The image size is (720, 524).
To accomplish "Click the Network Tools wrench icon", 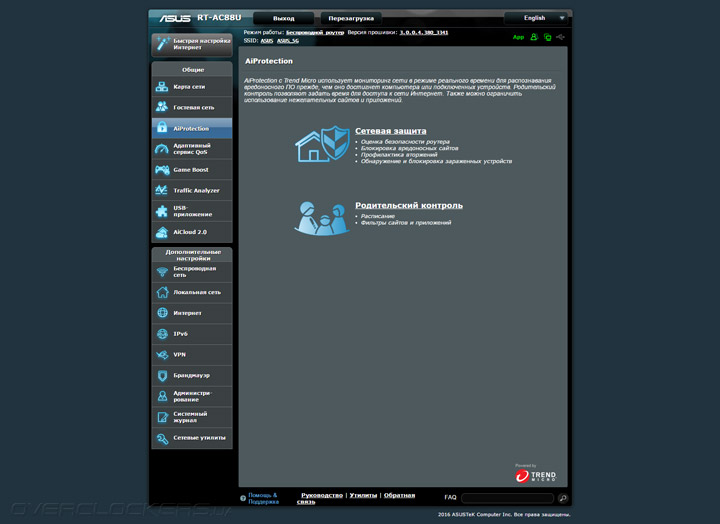I will [162, 438].
